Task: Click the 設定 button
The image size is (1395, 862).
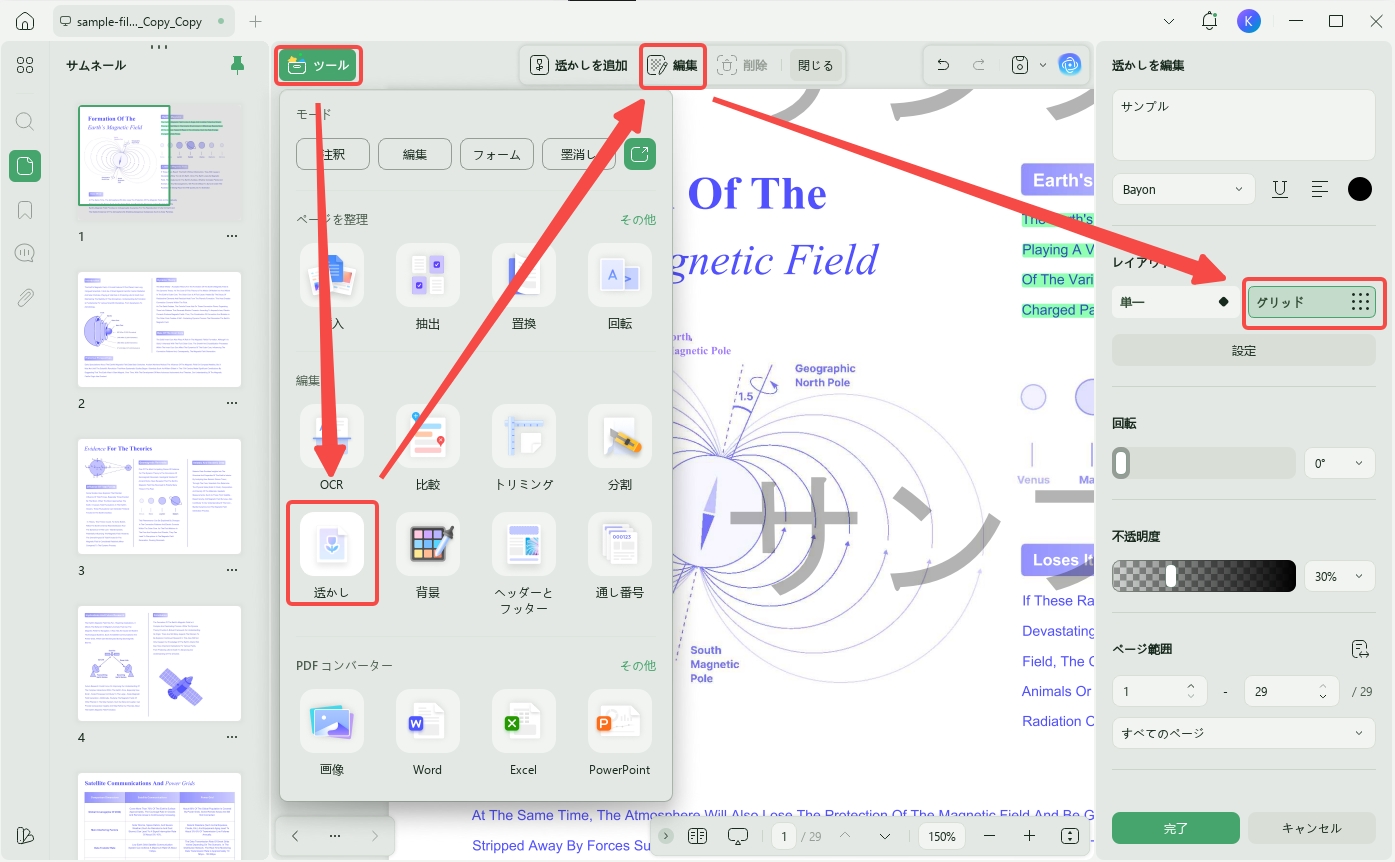Action: [x=1244, y=351]
